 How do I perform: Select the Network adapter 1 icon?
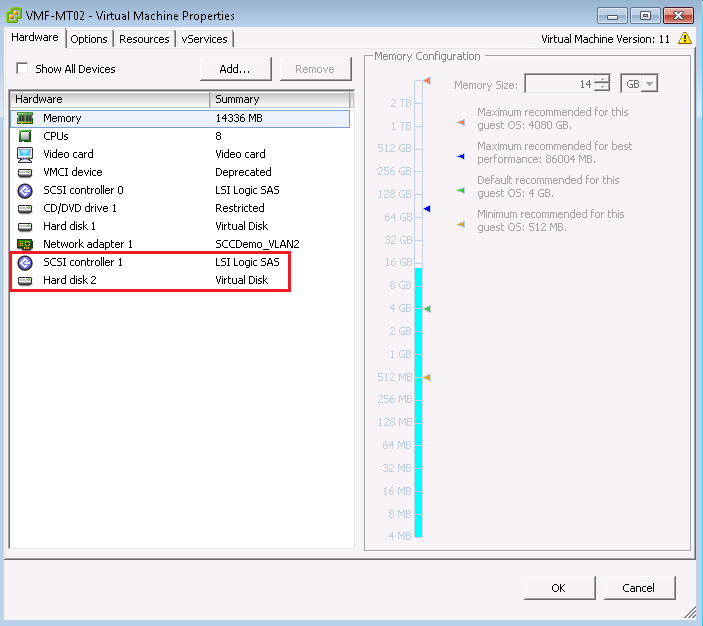pyautogui.click(x=25, y=244)
